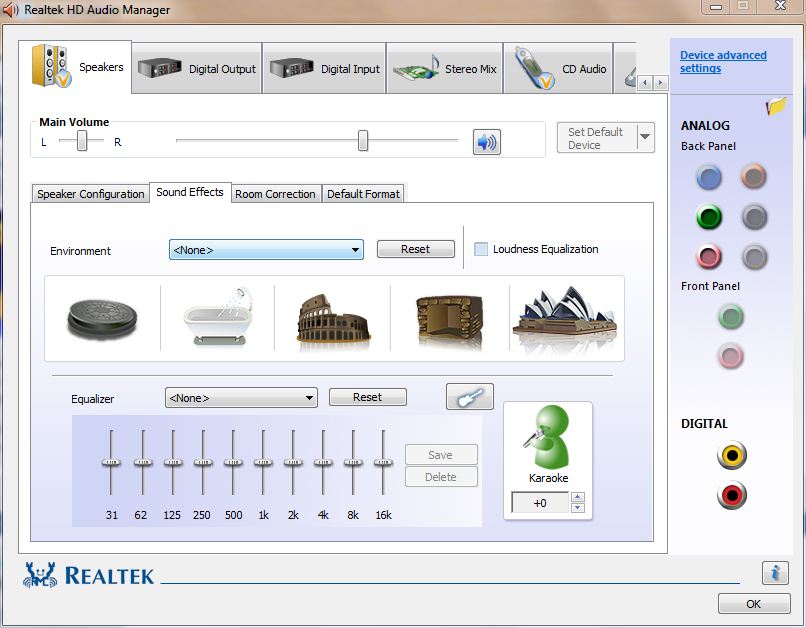Open the Device advanced settings link
The width and height of the screenshot is (806, 628).
click(x=722, y=62)
